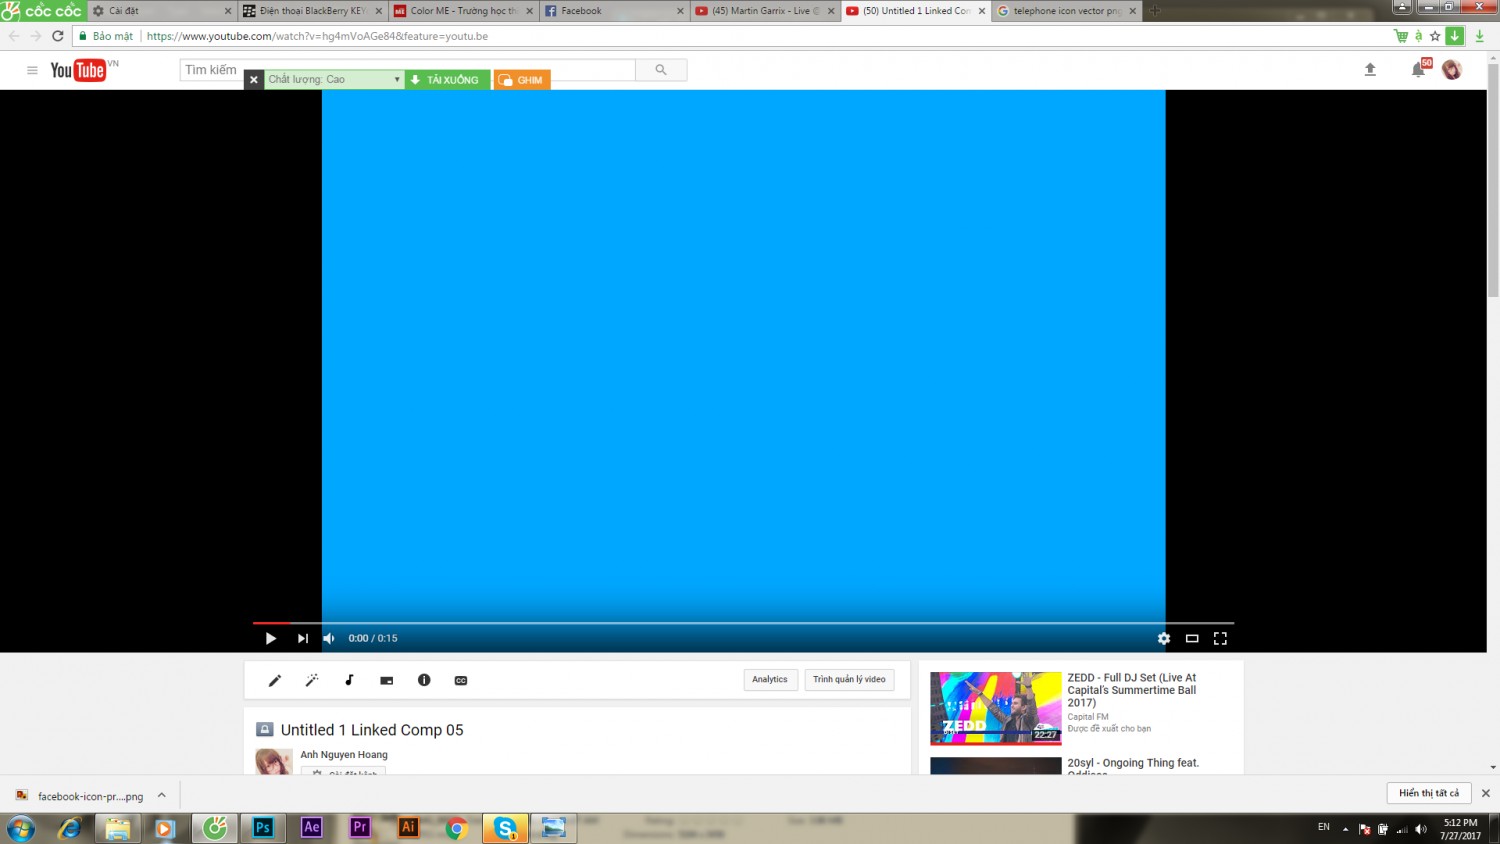1500x844 pixels.
Task: Switch to the Facebook tab
Action: [615, 11]
